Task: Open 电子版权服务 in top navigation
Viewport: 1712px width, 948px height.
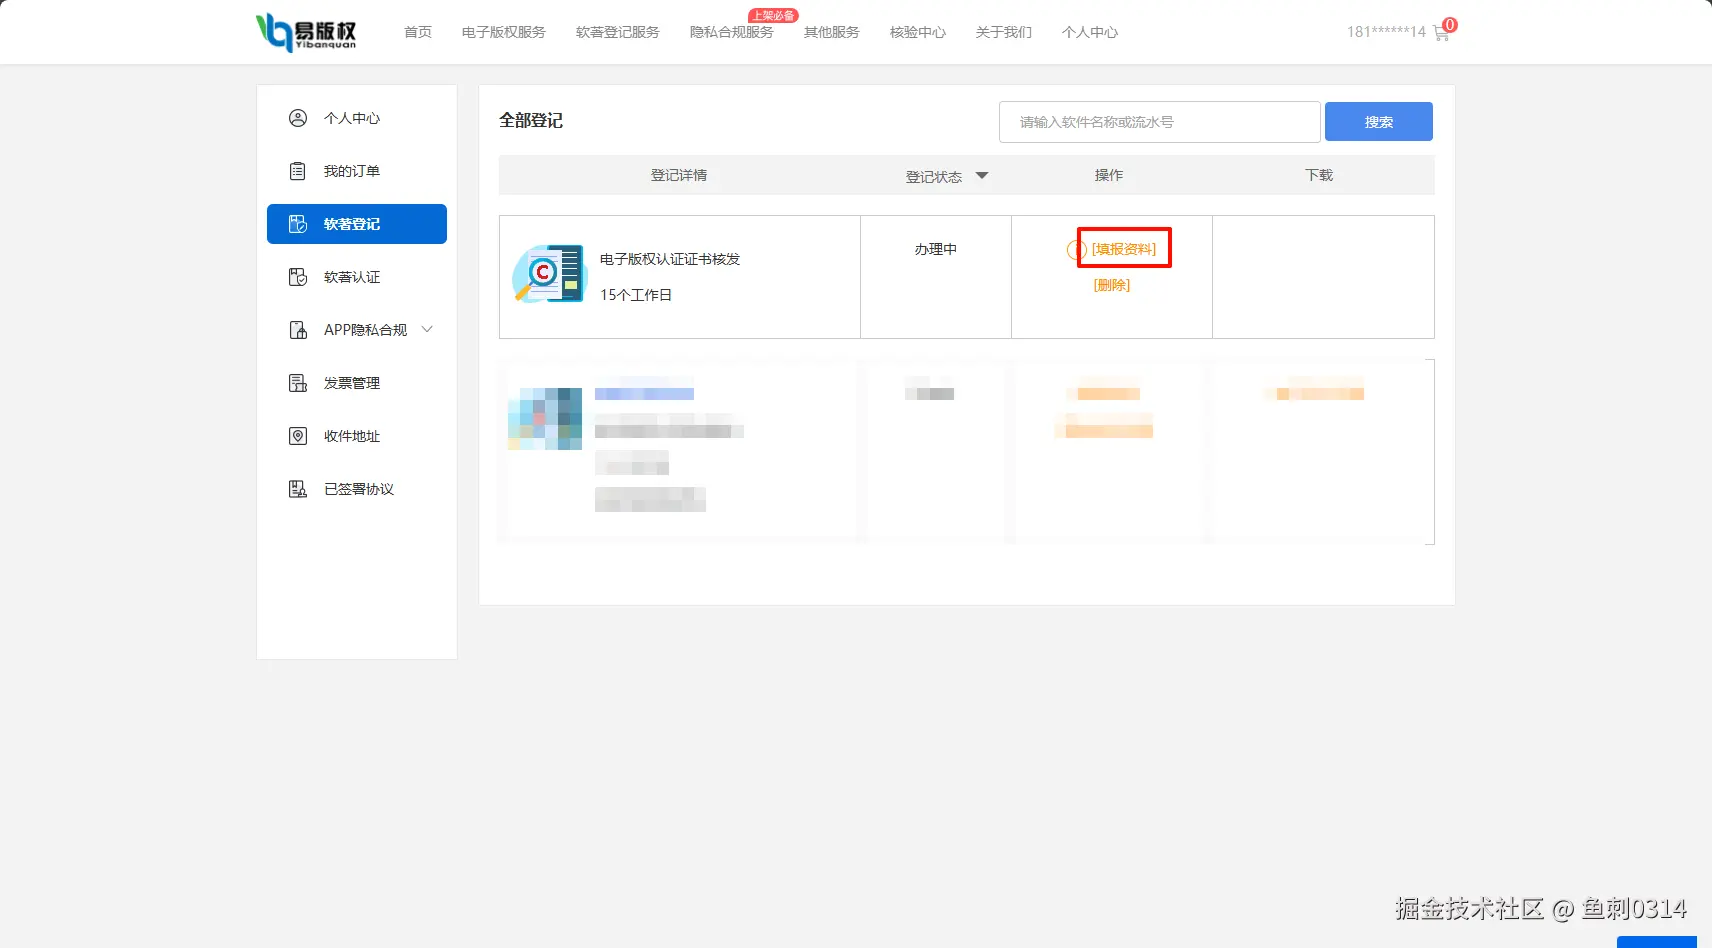Action: pyautogui.click(x=504, y=32)
